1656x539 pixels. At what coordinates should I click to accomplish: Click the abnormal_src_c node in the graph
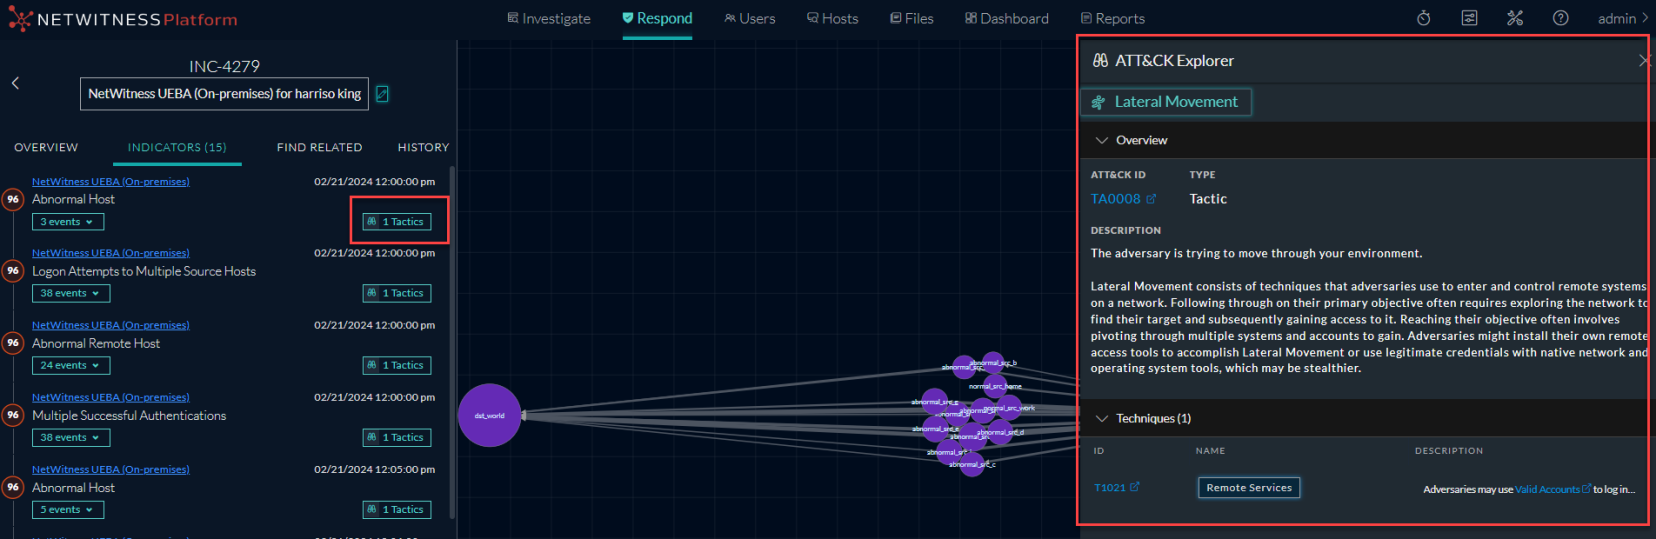coord(972,465)
